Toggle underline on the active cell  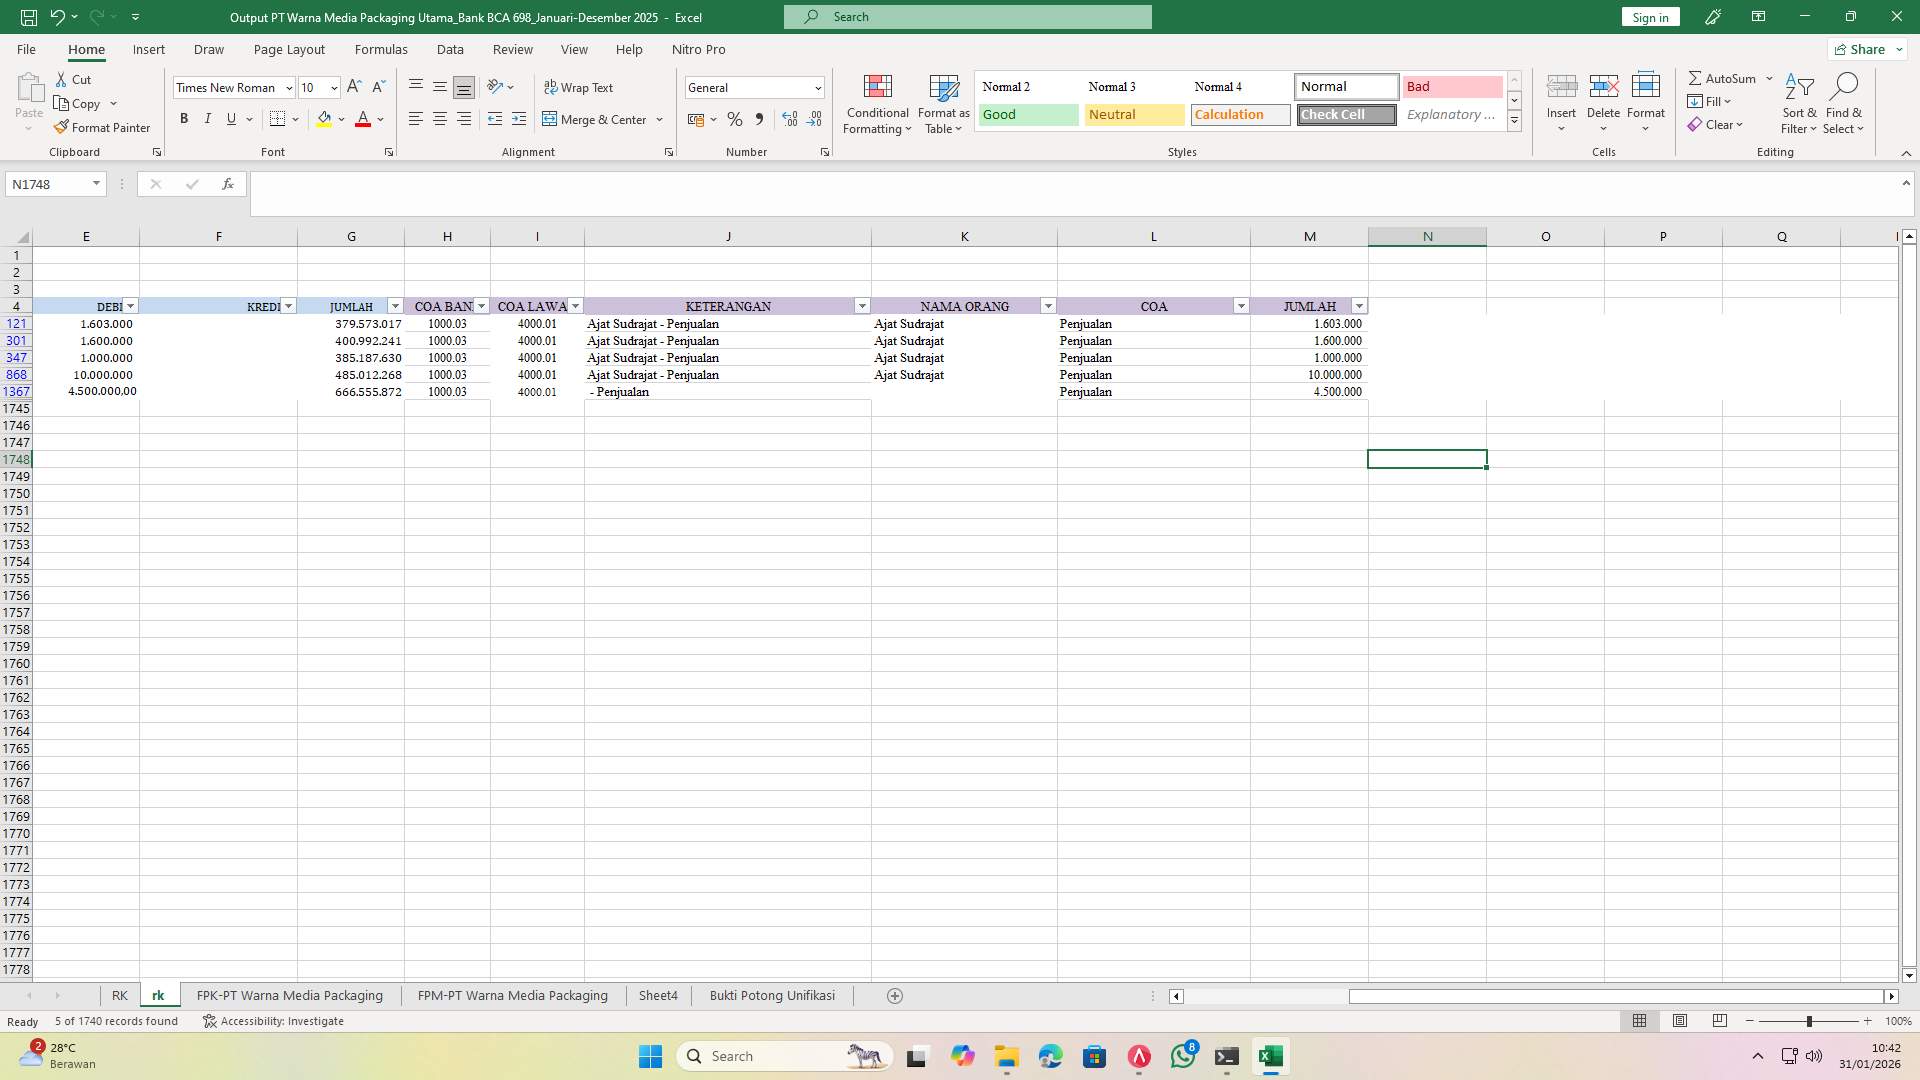(230, 118)
